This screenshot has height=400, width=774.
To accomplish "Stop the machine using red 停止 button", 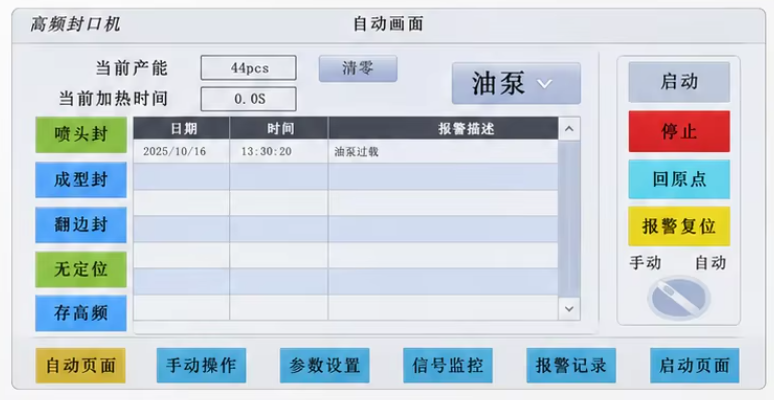I will 679,131.
